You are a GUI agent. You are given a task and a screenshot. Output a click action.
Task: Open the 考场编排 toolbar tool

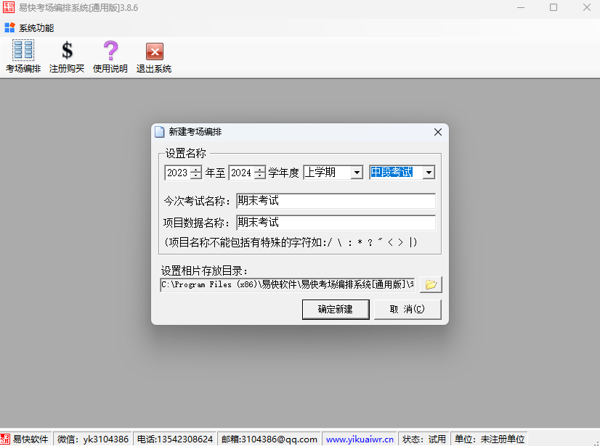click(x=23, y=56)
